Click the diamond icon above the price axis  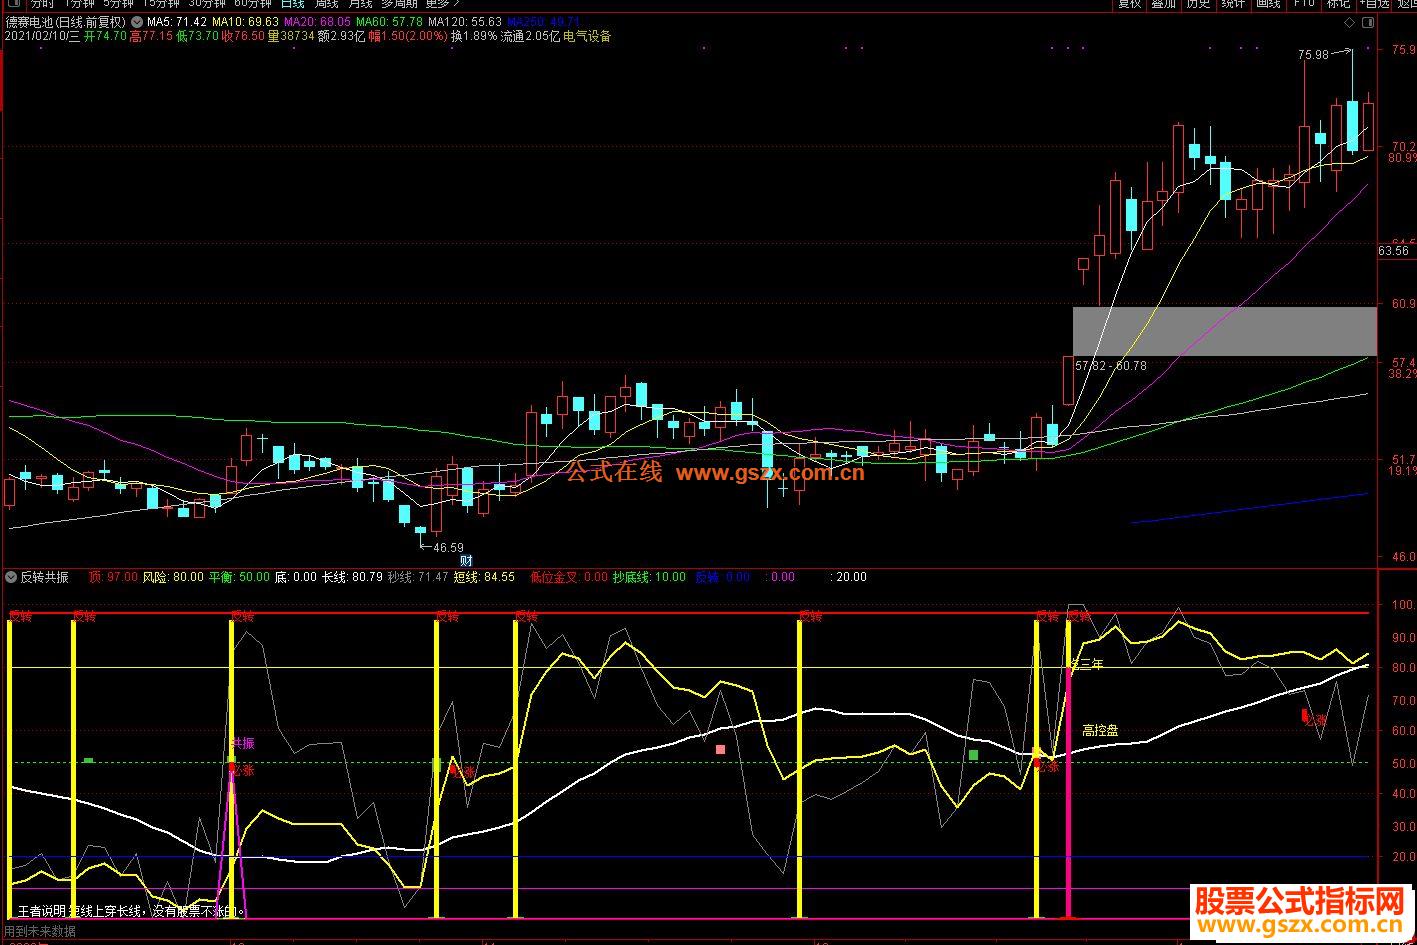1349,22
